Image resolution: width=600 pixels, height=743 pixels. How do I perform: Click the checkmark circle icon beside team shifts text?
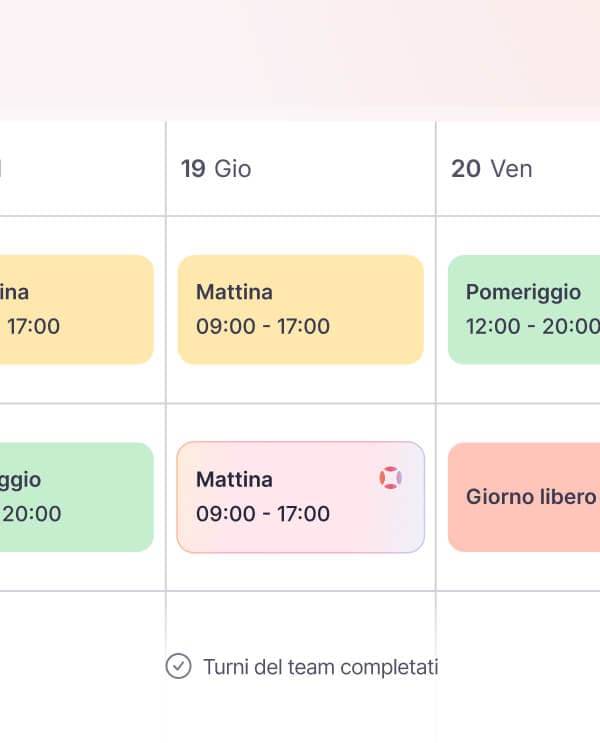178,666
